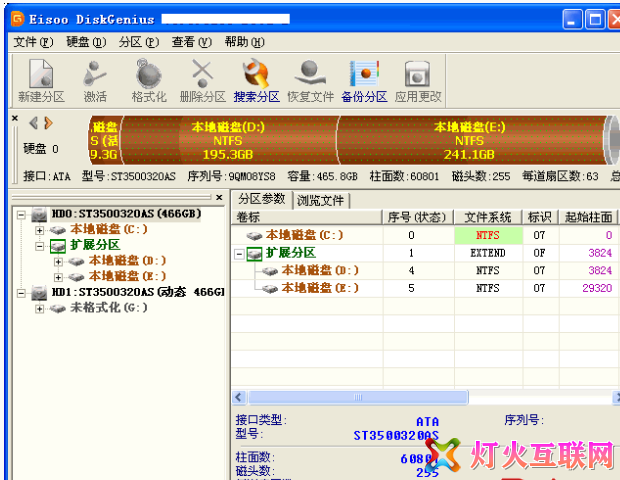The image size is (620, 480).
Task: Expand 本地磁盘(D:) node in tree
Action: (58, 261)
